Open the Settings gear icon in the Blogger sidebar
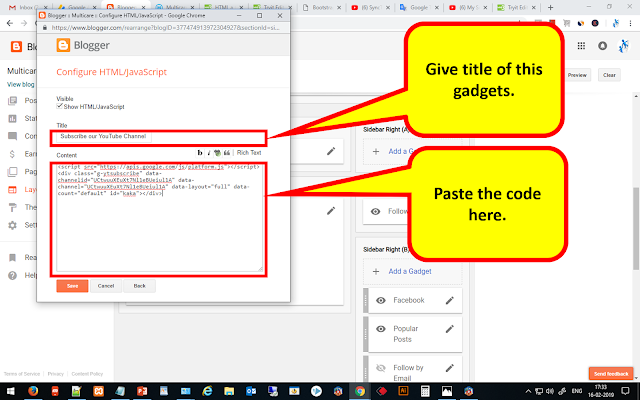Viewport: 640px width, 400px height. pyautogui.click(x=13, y=225)
